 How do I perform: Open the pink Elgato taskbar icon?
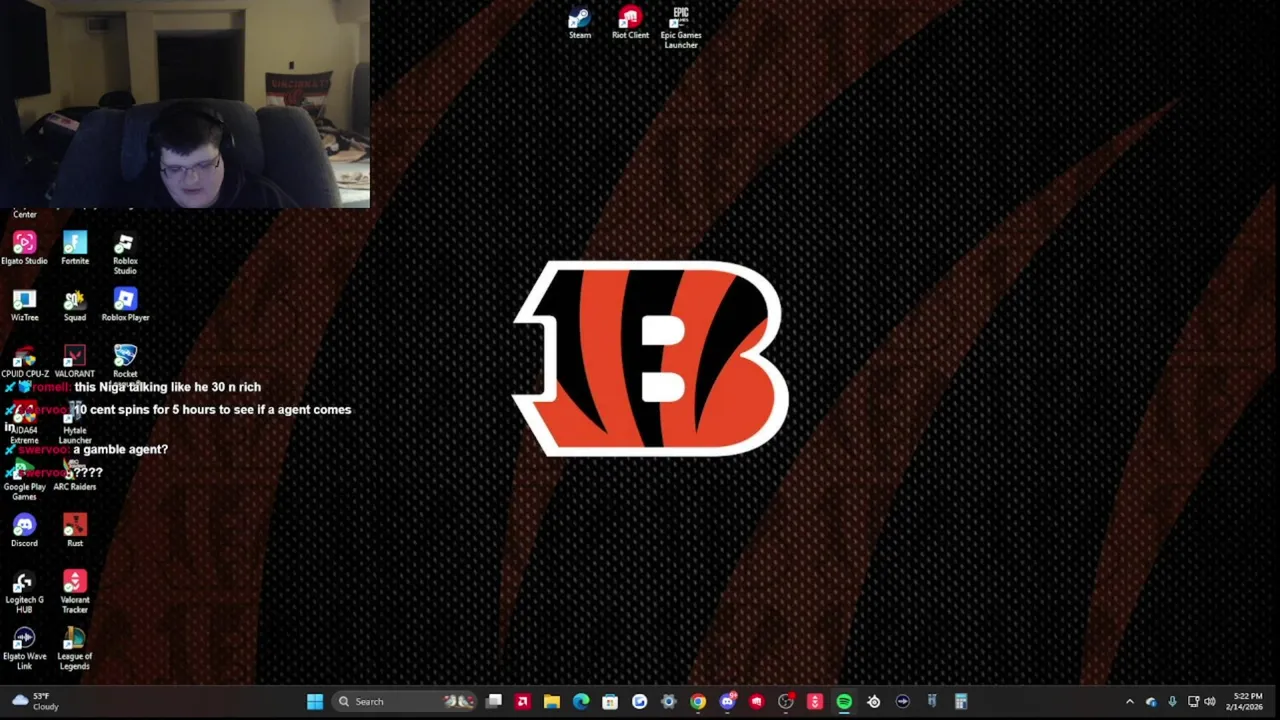(815, 702)
